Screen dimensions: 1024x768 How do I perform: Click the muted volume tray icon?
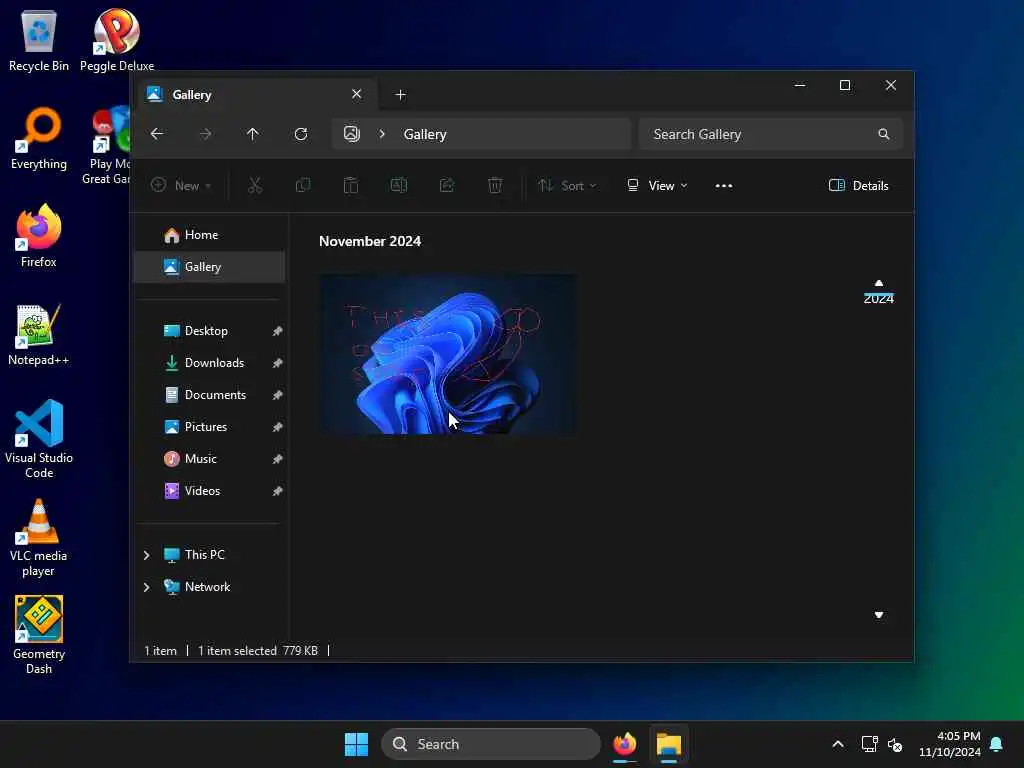pos(895,744)
